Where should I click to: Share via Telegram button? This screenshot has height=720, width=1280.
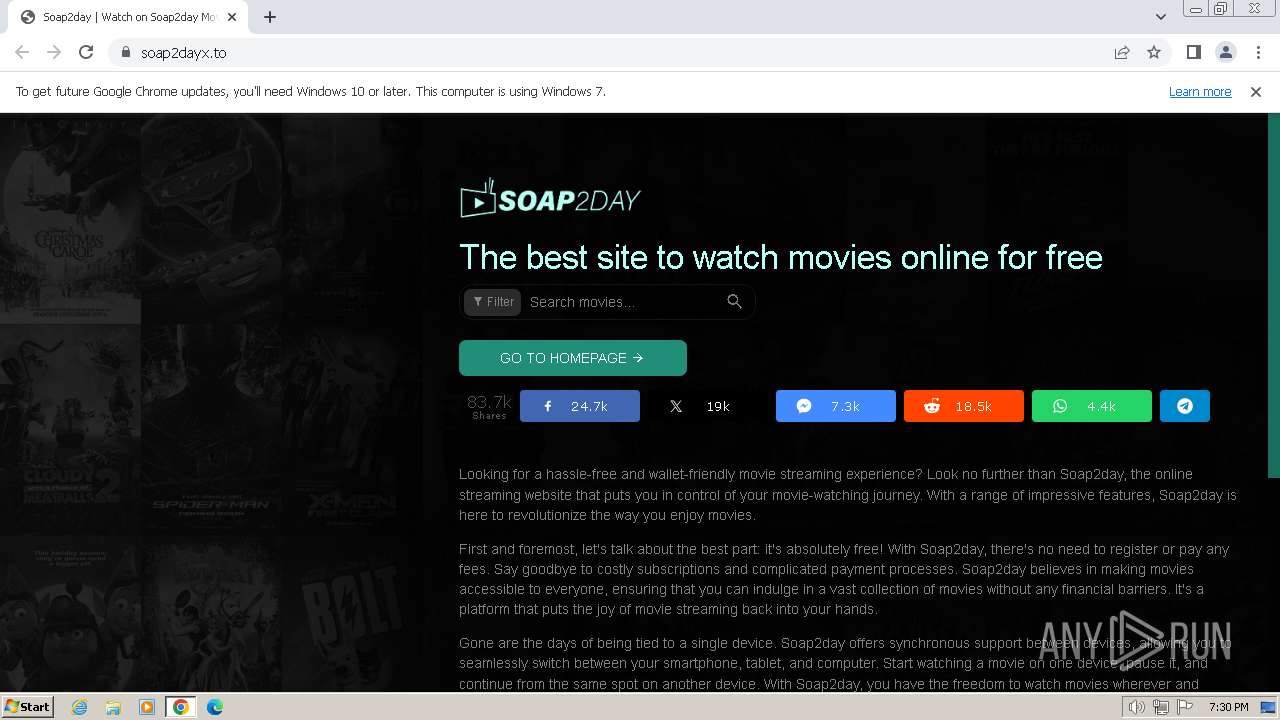1185,406
